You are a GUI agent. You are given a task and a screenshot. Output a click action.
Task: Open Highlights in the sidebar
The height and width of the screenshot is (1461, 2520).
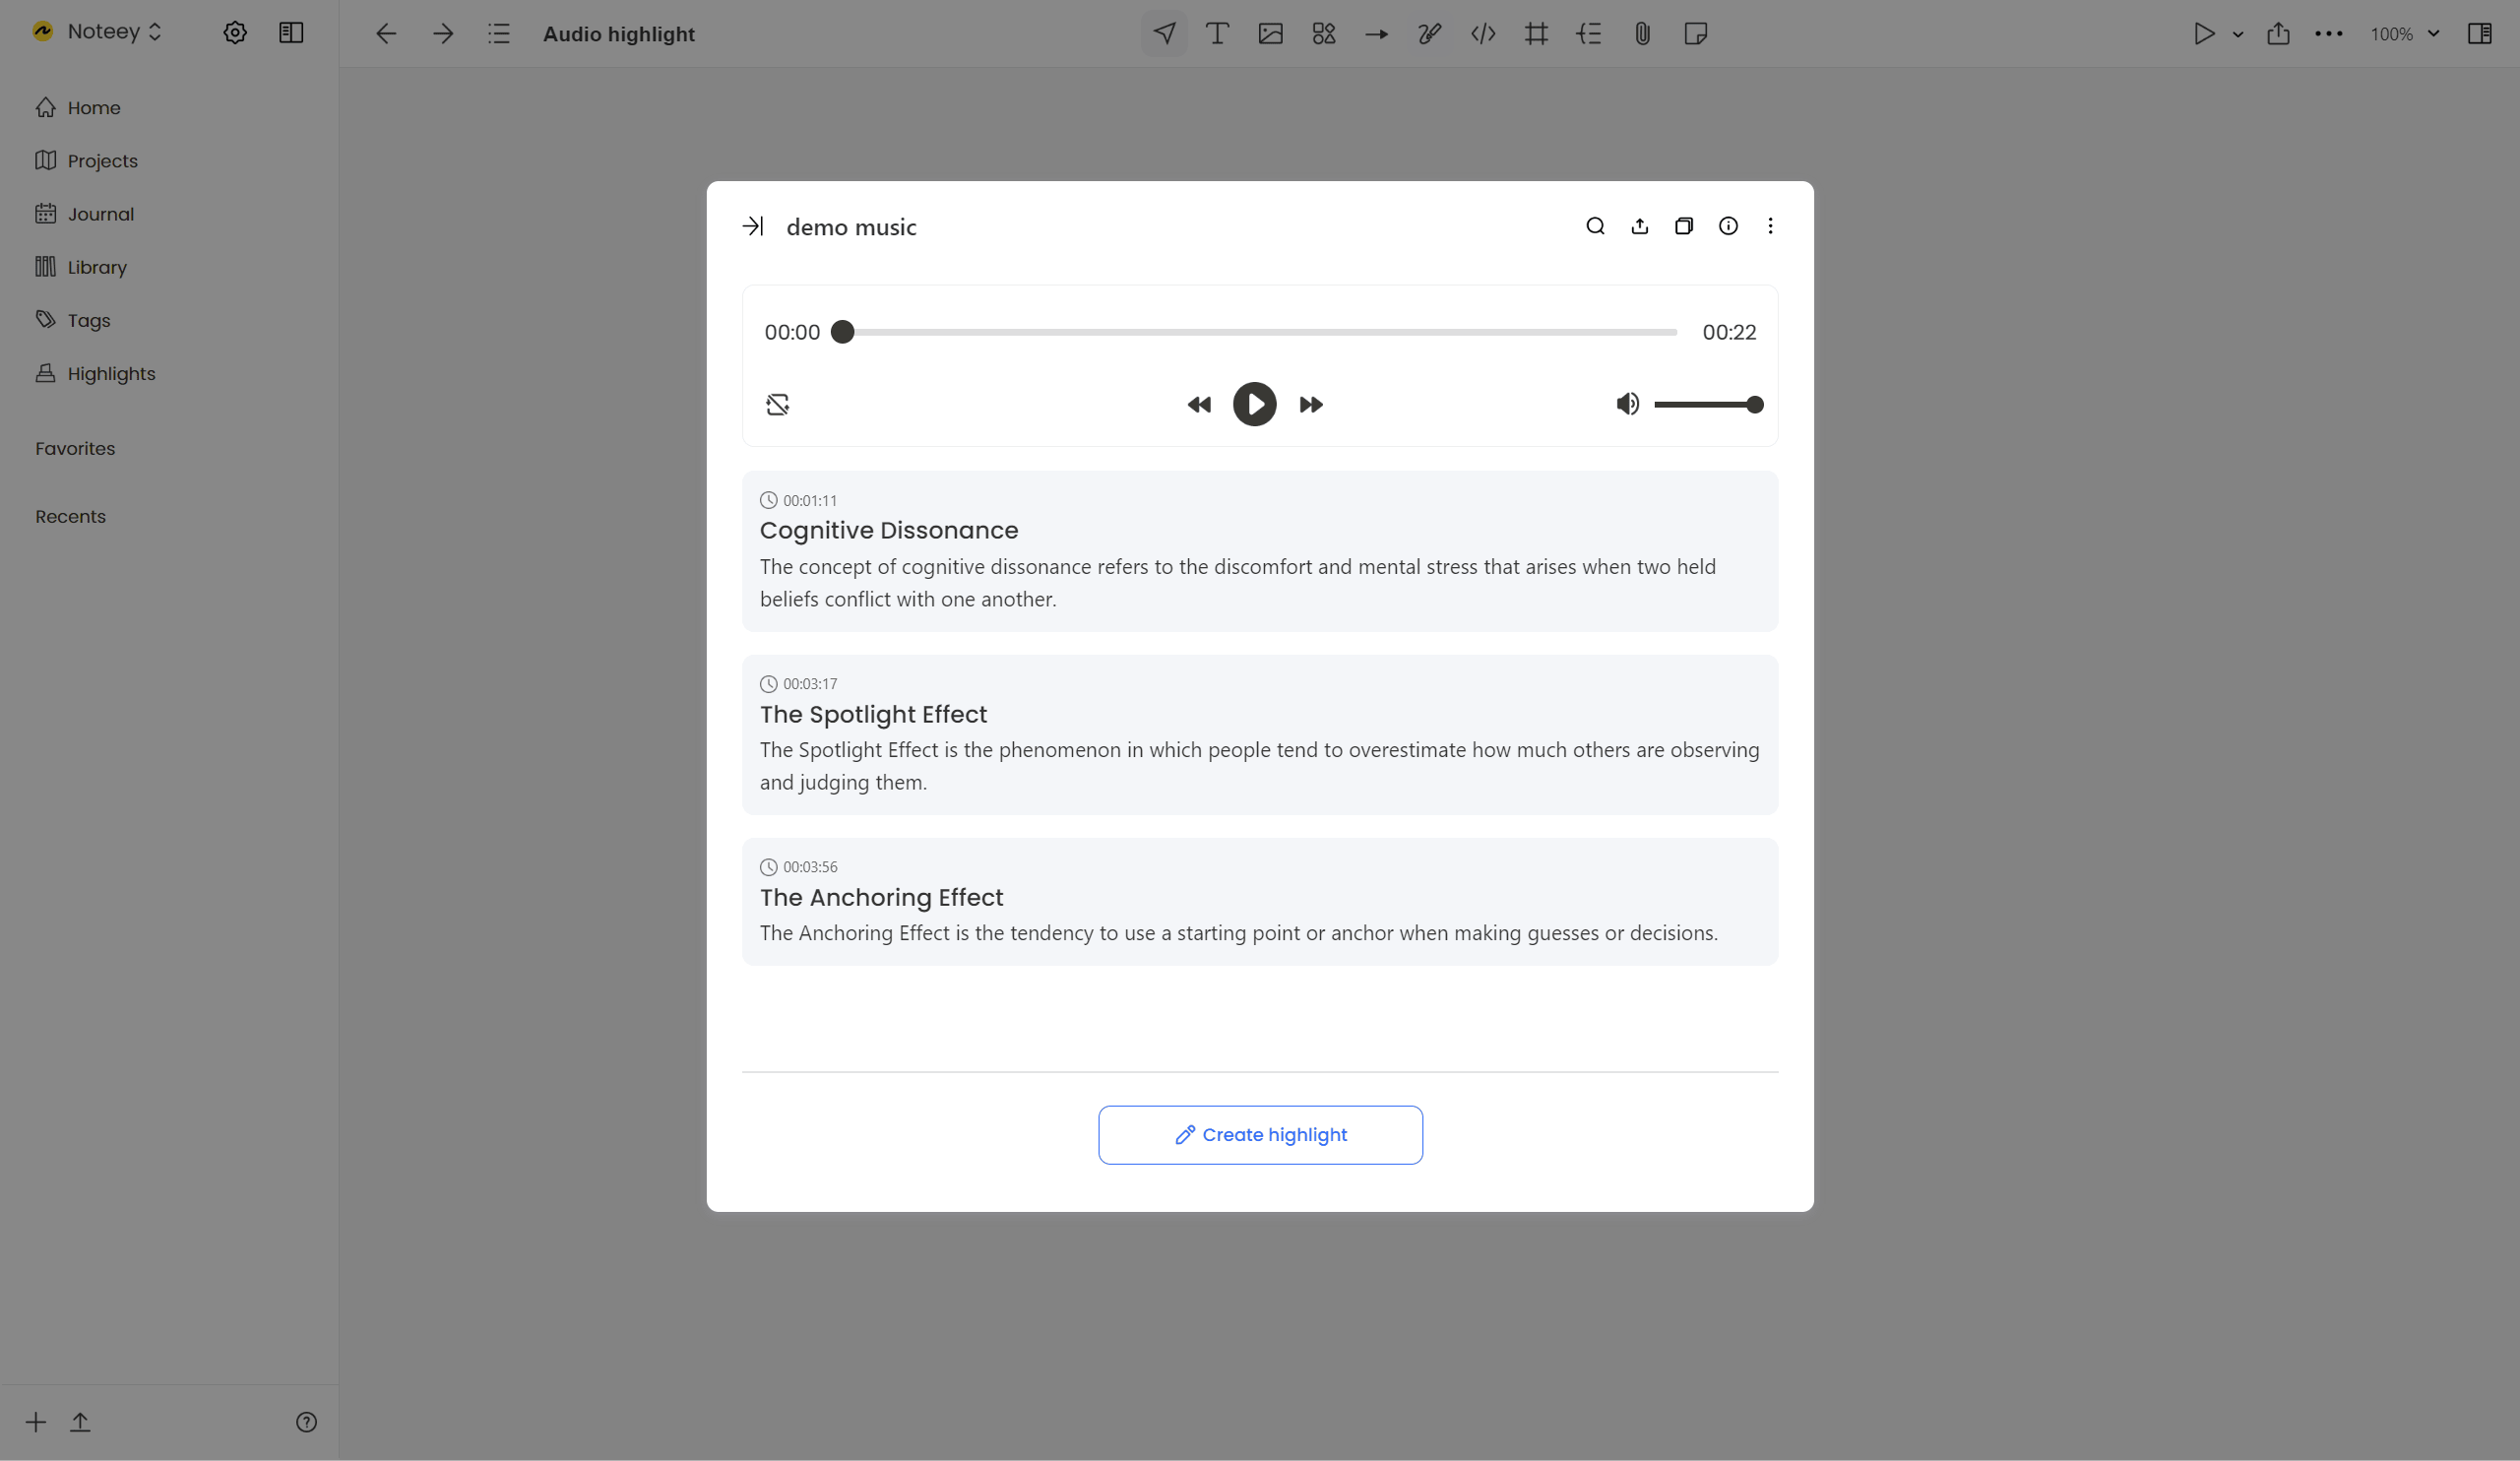[96, 372]
